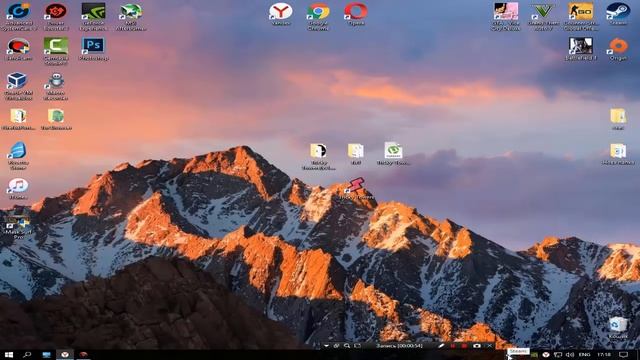Launch the robot-icon desktop shortcut
The width and height of the screenshot is (640, 360).
point(56,86)
